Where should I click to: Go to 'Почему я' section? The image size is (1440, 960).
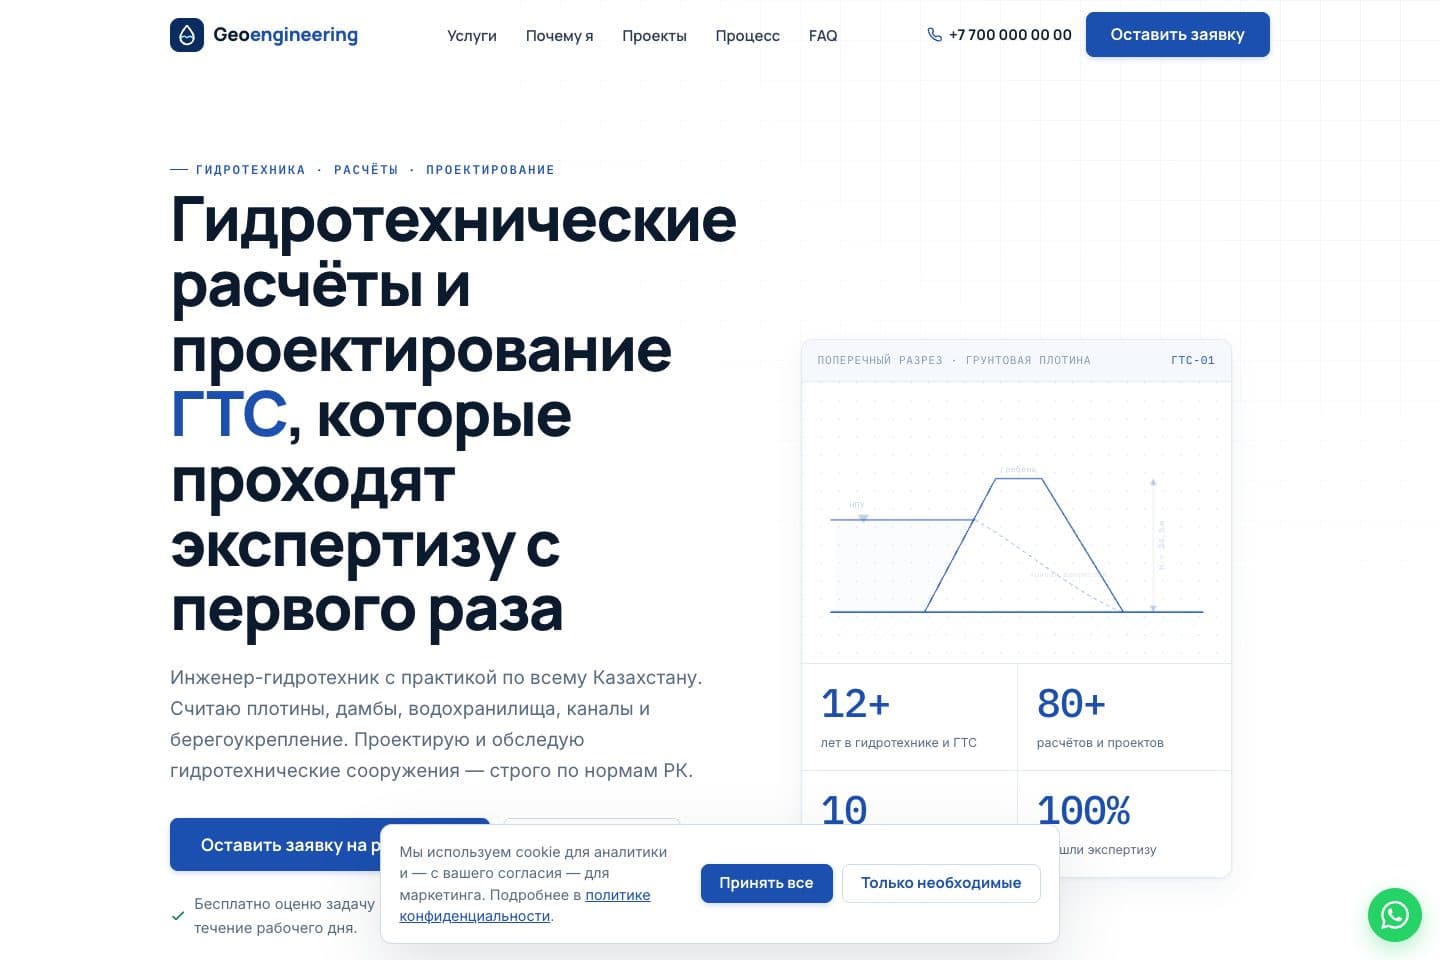(559, 35)
